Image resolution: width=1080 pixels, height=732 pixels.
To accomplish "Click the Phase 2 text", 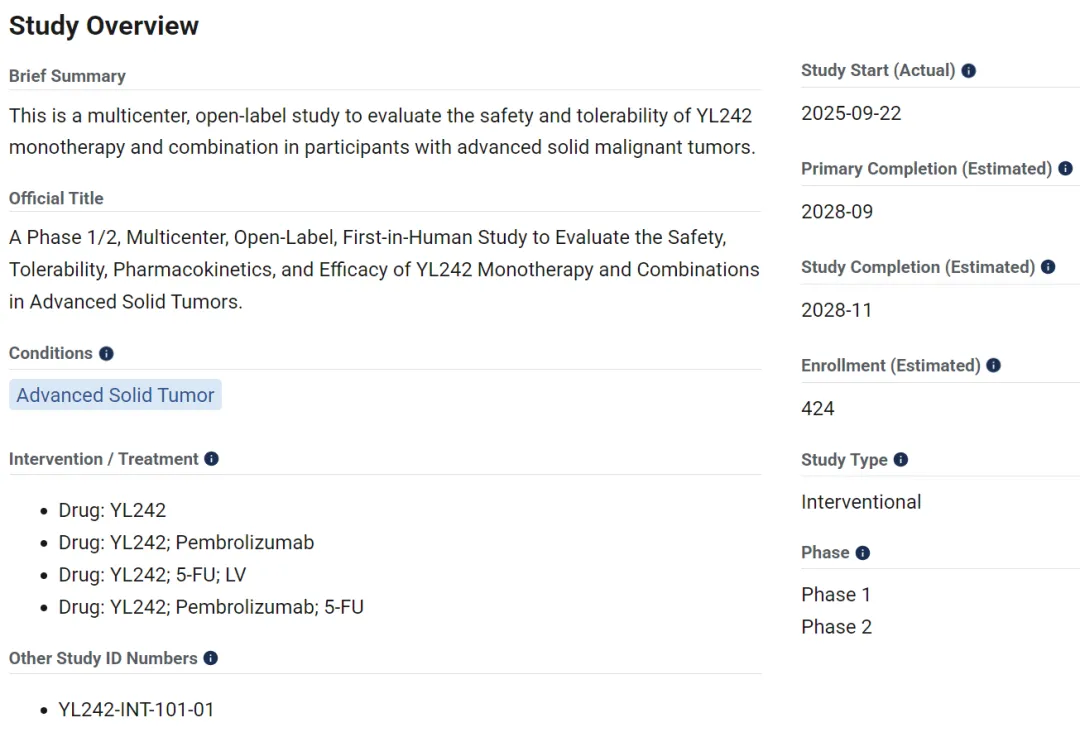I will coord(836,627).
